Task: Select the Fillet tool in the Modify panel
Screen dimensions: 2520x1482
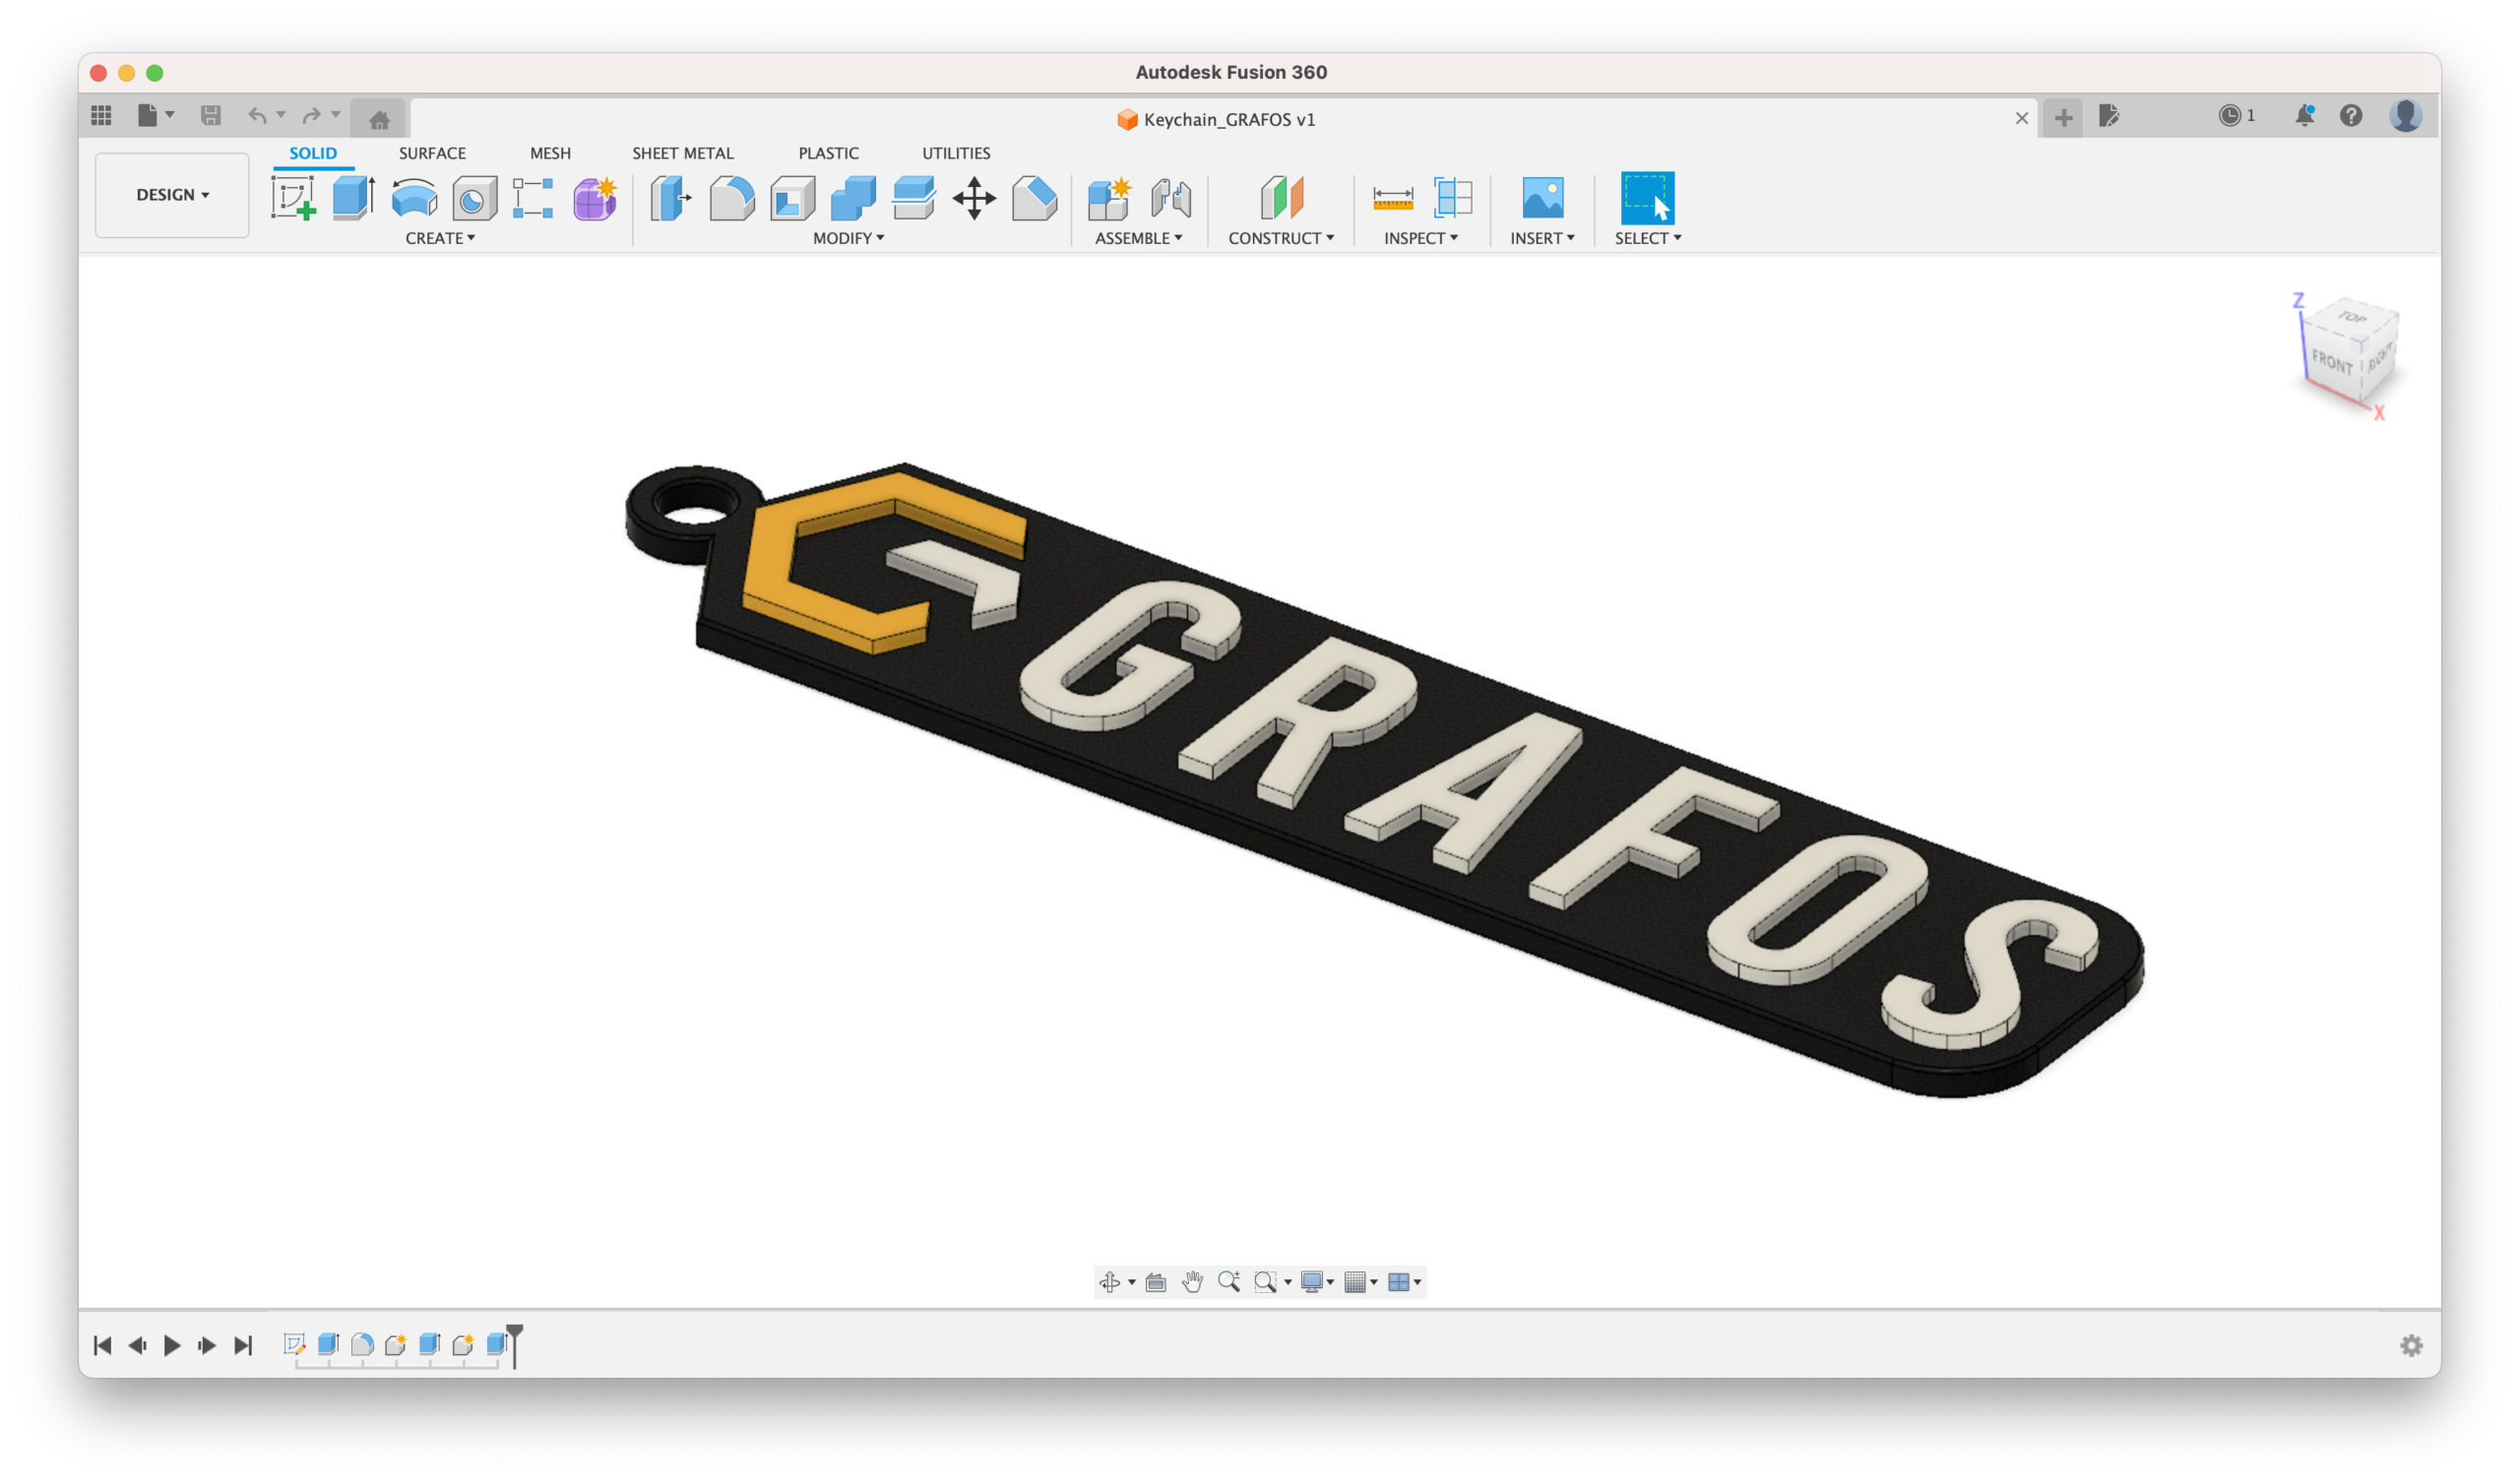Action: 732,198
